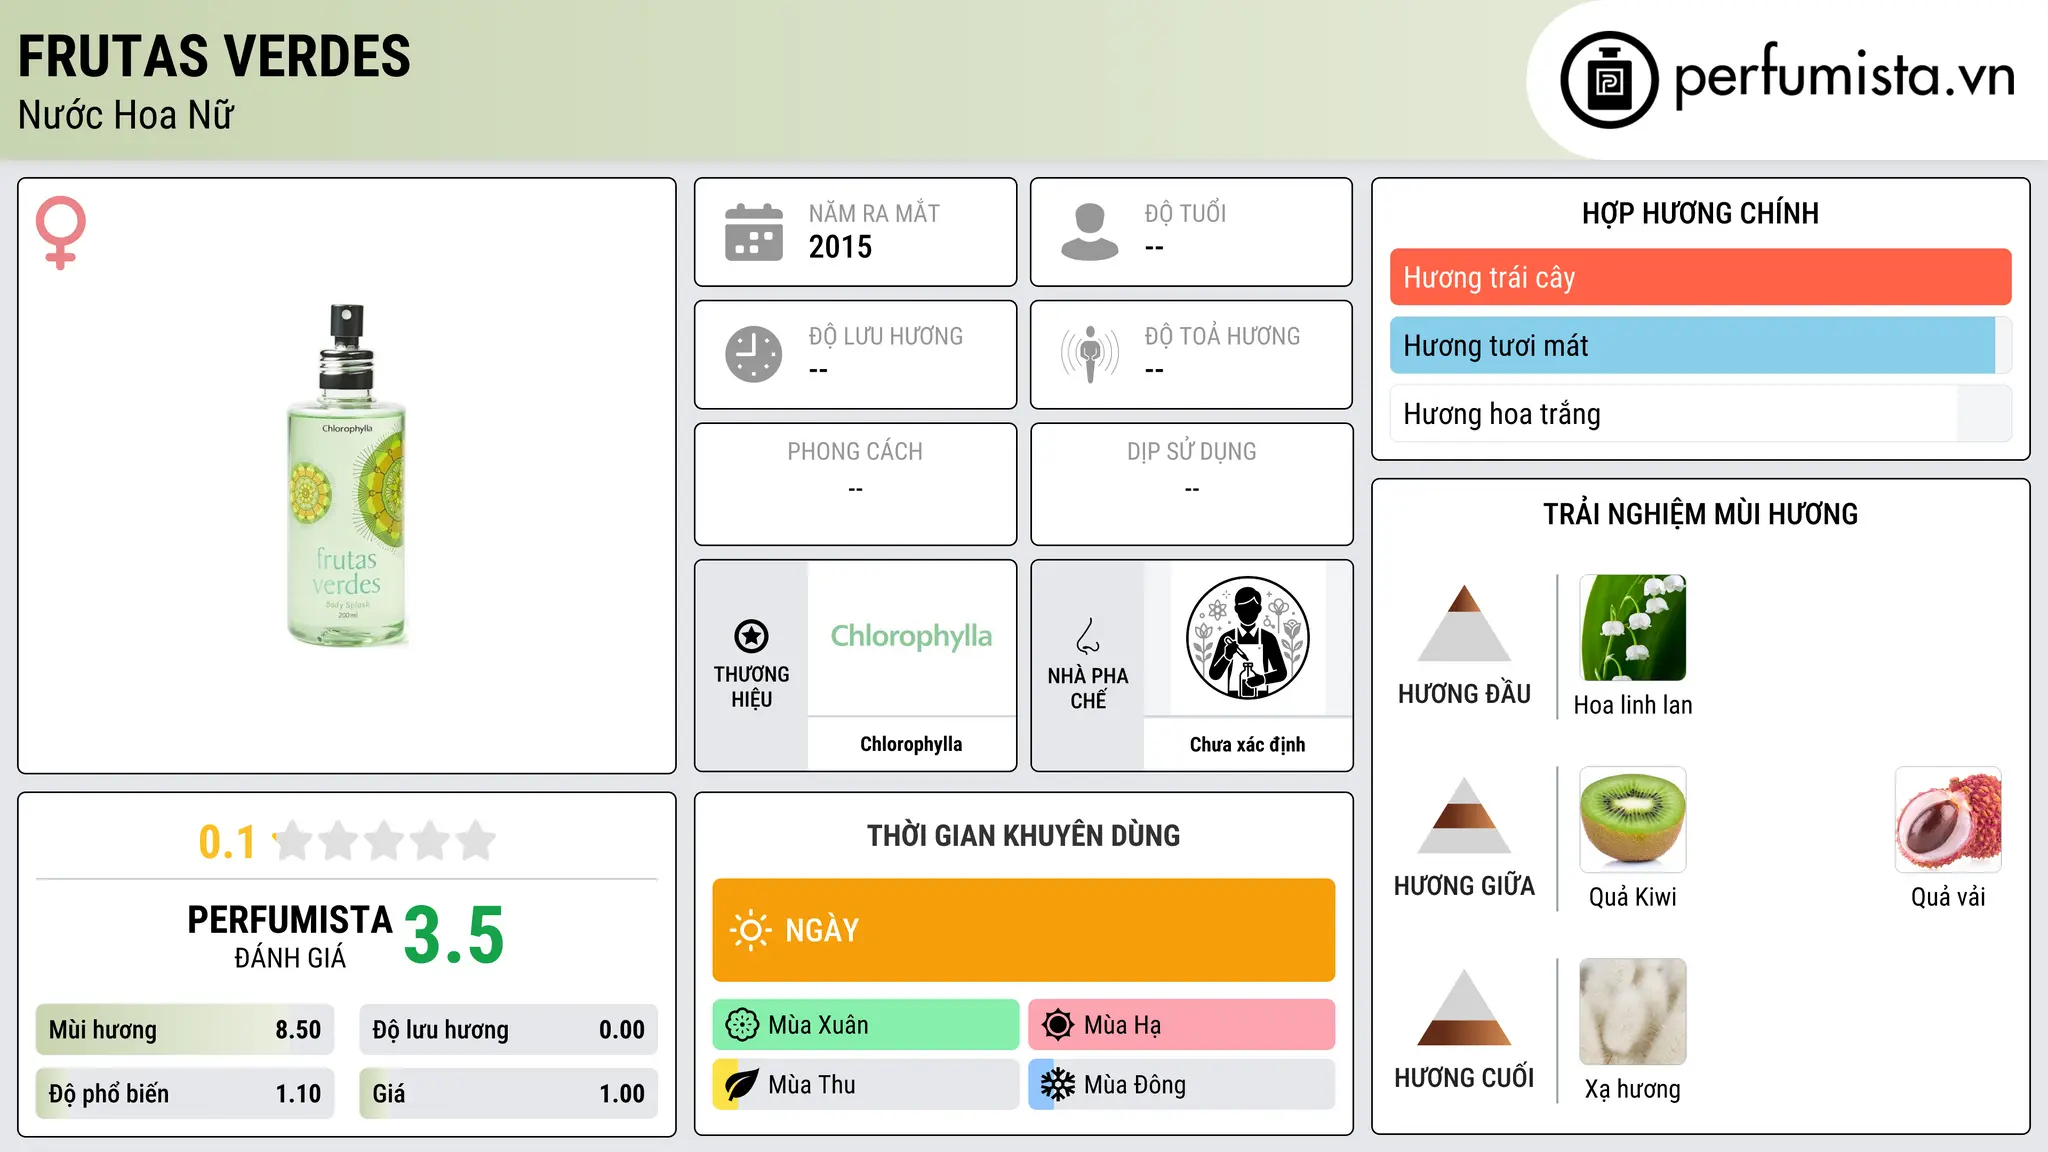Screen dimensions: 2048x1152
Task: Click the Mùi hương 8.50 score bar
Action: point(185,1030)
